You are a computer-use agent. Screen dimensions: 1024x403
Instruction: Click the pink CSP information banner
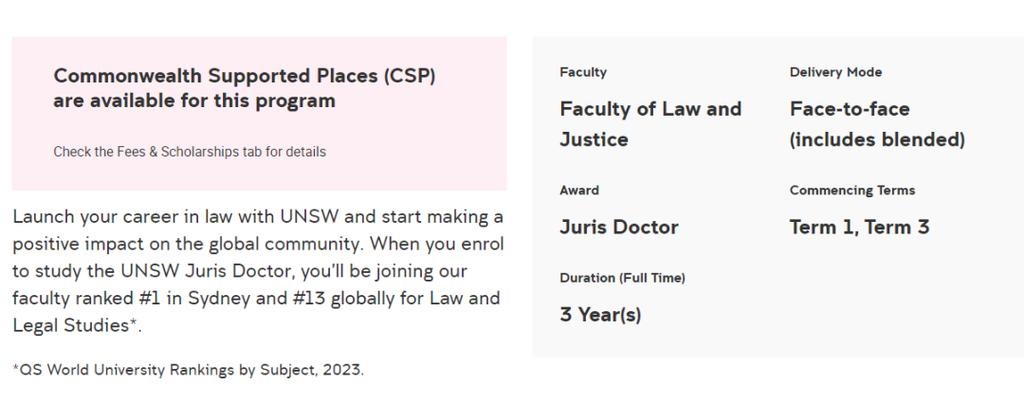(x=259, y=114)
